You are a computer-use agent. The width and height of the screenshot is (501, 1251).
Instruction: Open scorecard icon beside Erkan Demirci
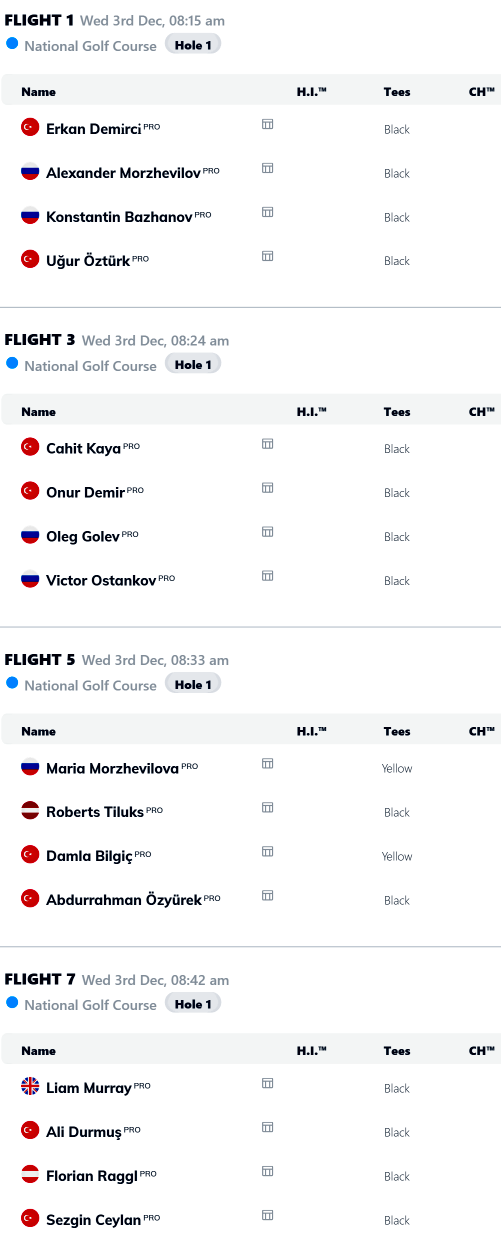pyautogui.click(x=267, y=124)
